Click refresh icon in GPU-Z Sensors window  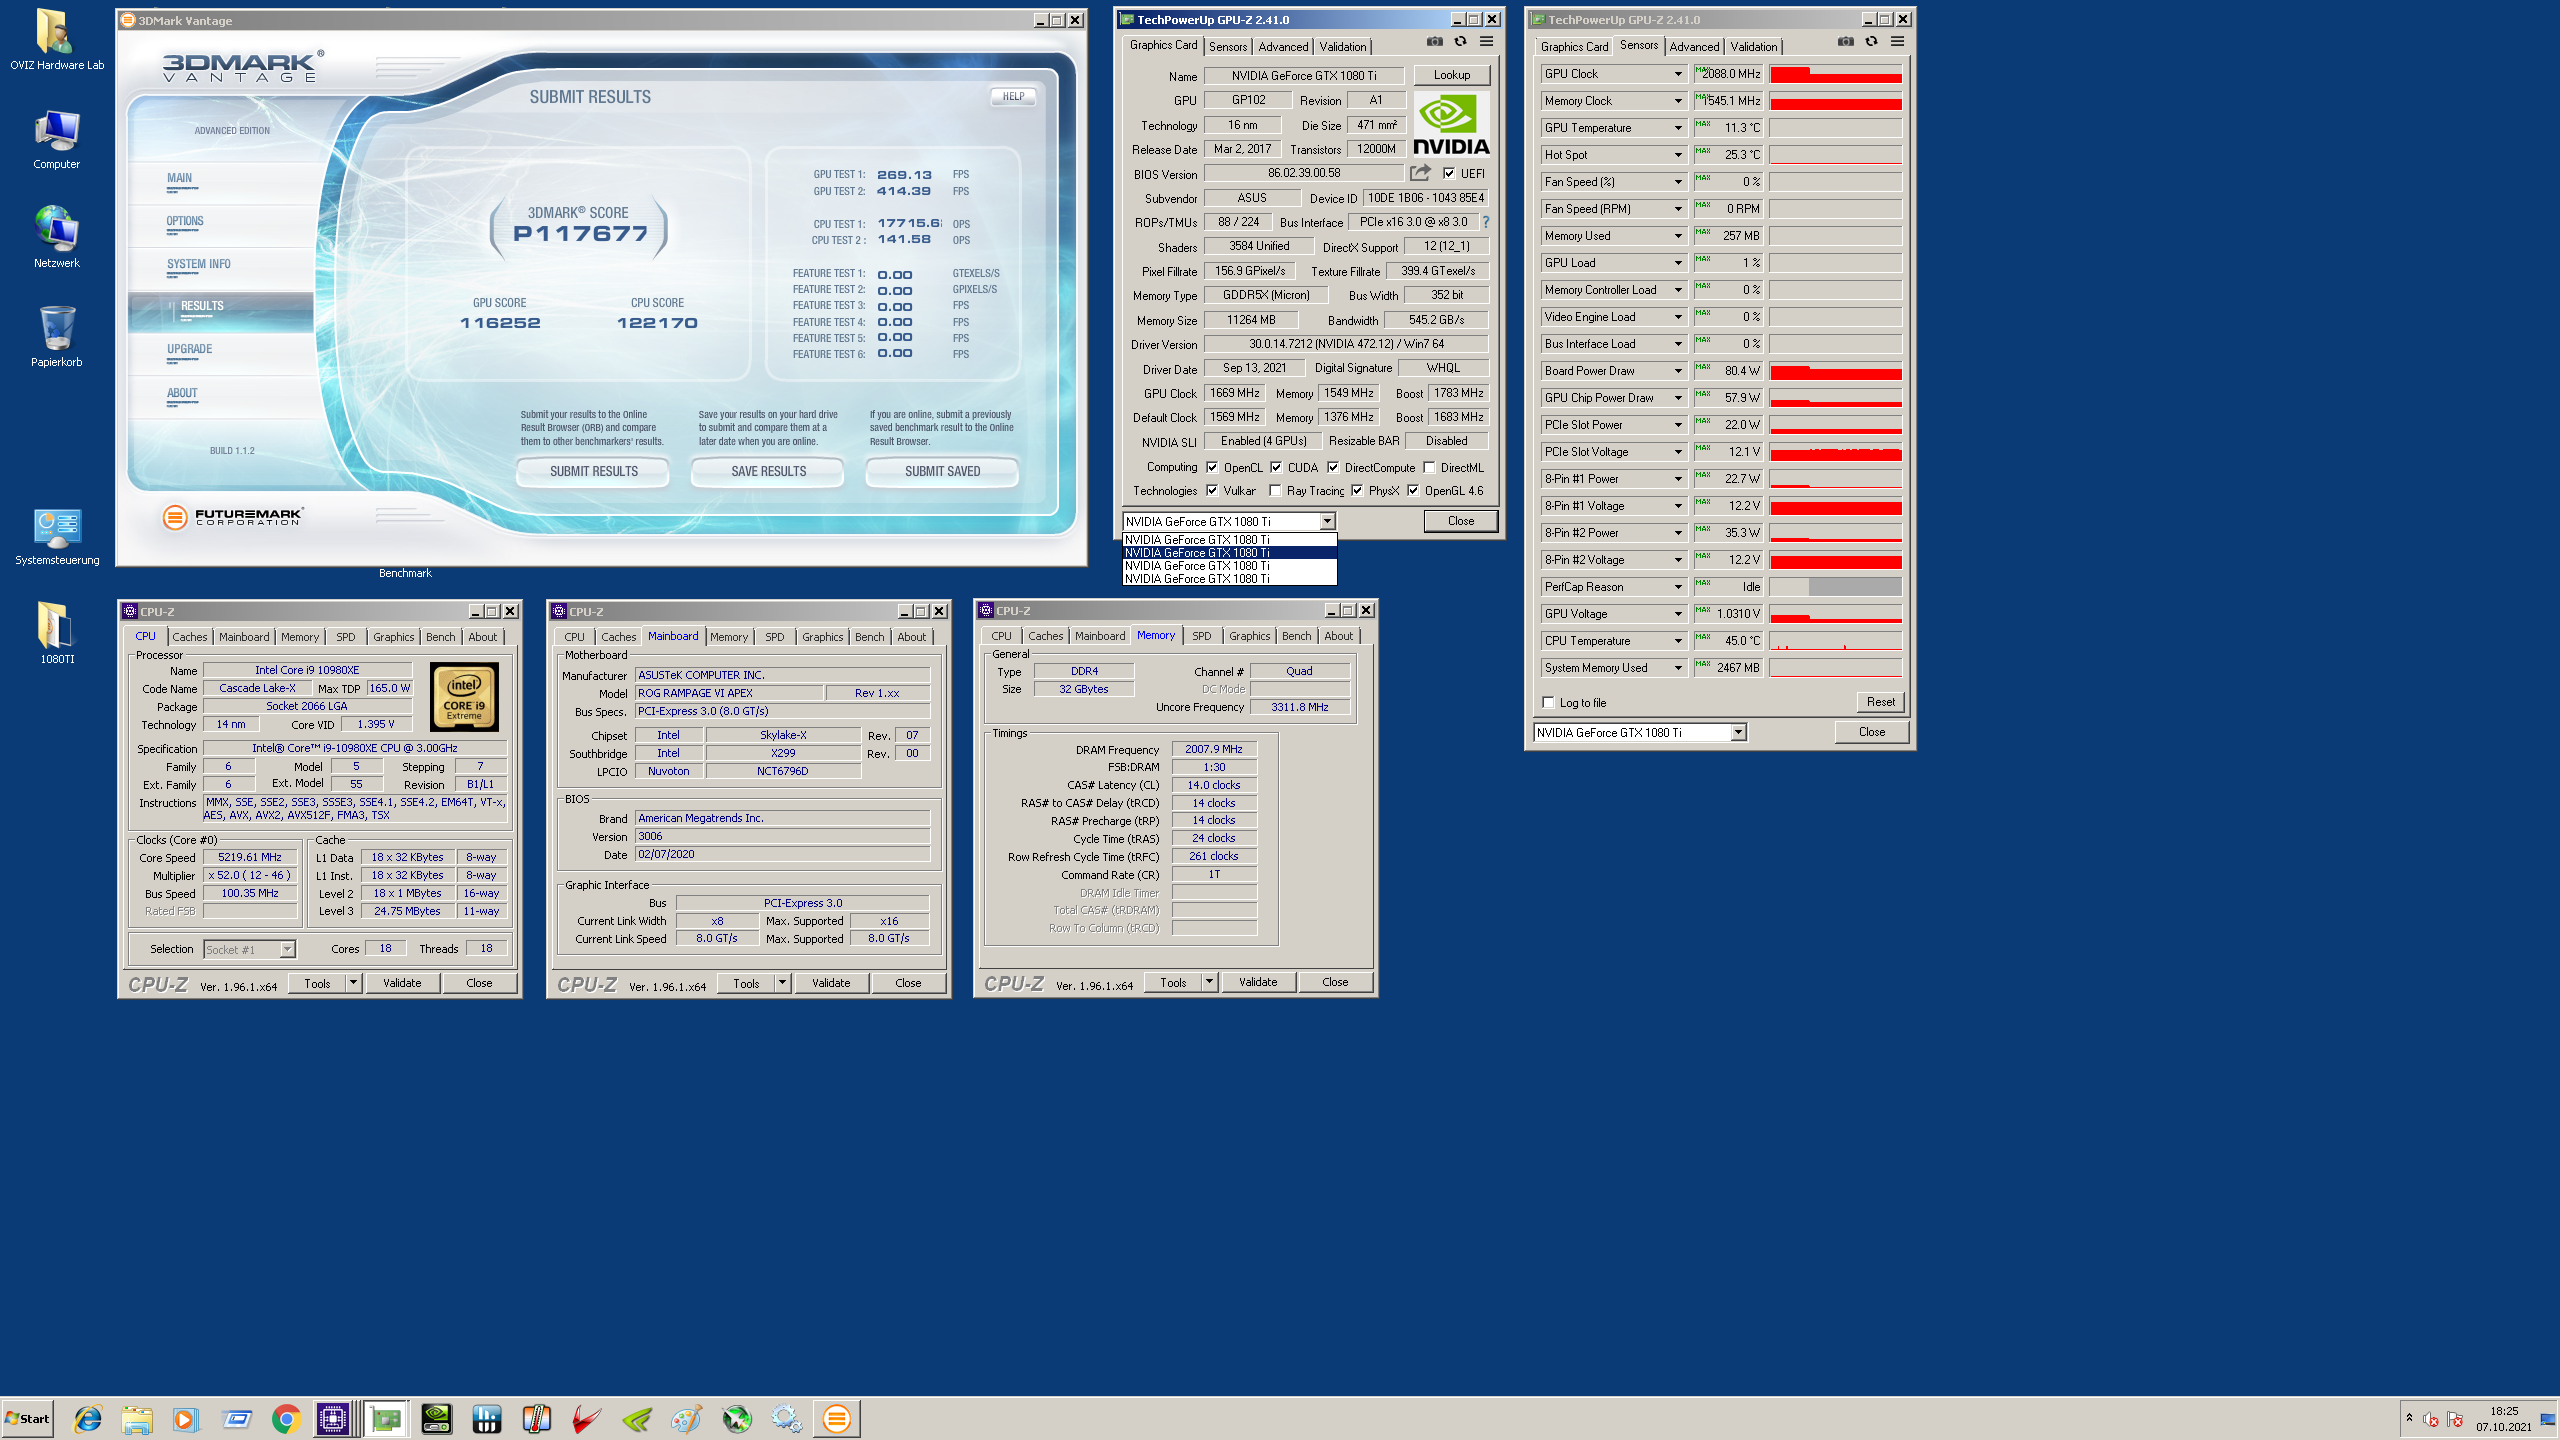[x=1872, y=41]
